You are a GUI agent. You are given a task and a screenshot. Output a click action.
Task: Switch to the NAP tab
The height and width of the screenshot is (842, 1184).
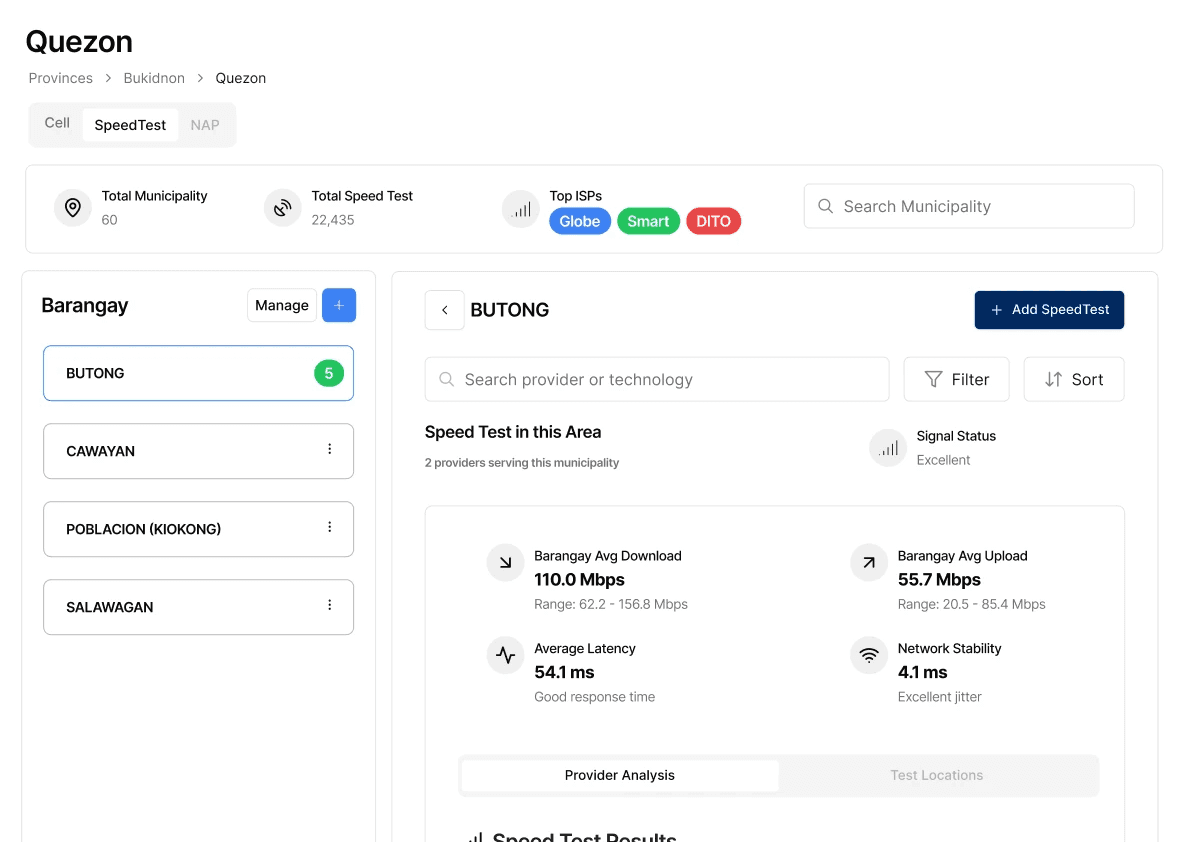(x=205, y=125)
